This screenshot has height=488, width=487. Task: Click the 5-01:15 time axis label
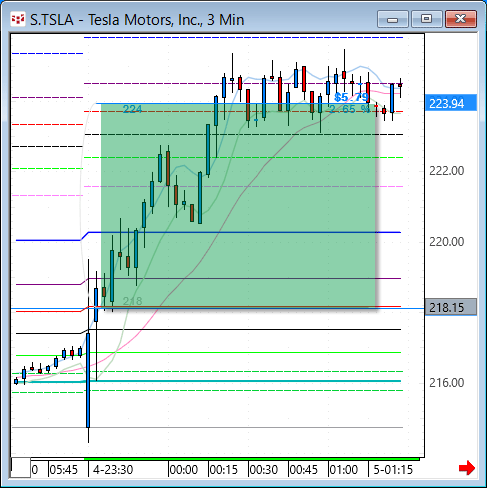(x=393, y=470)
